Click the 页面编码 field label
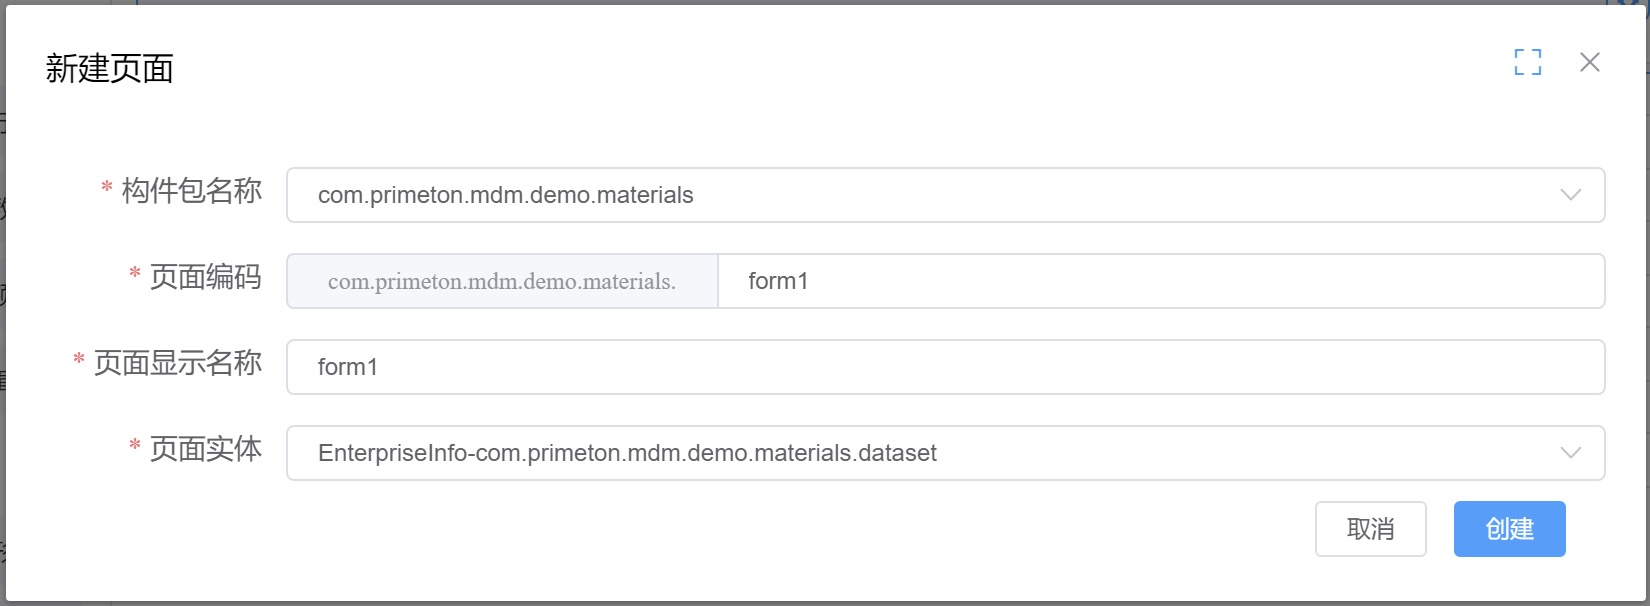 206,277
